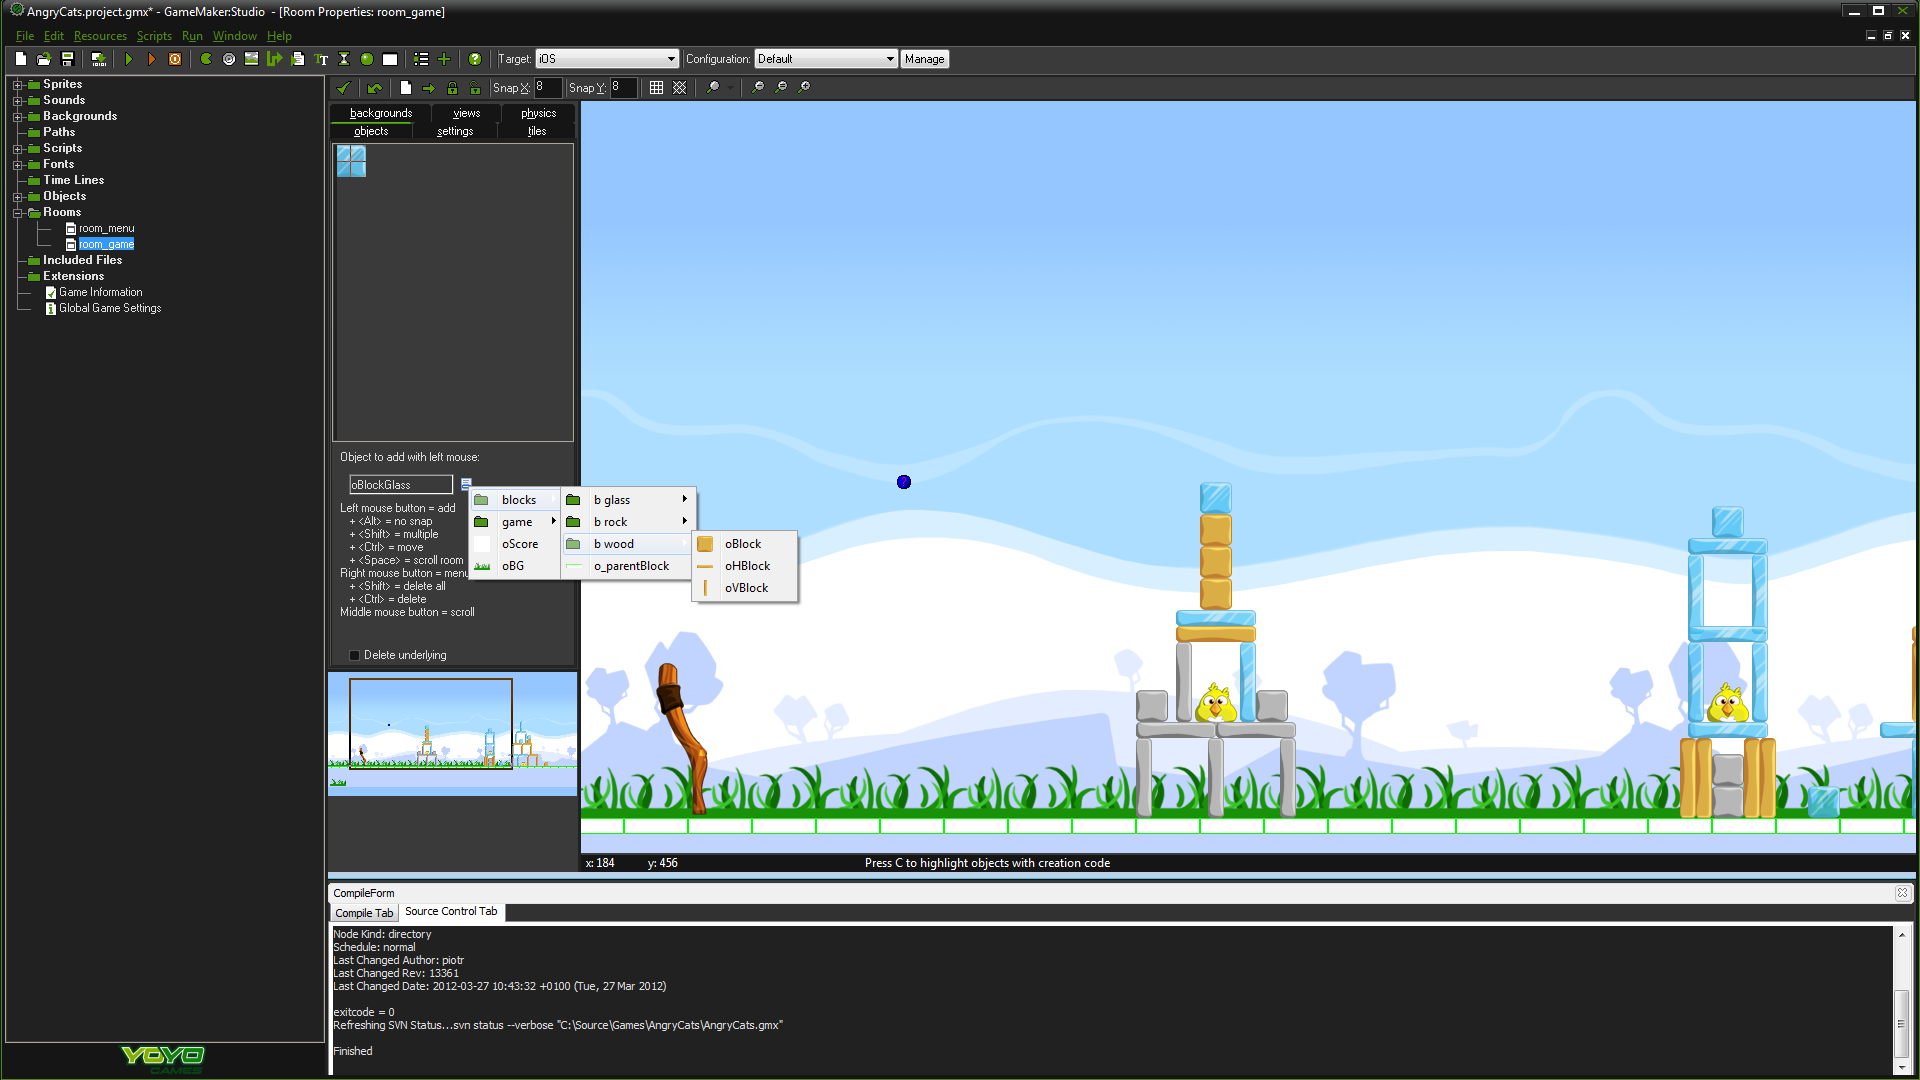The width and height of the screenshot is (1920, 1080).
Task: Select the objects tab in room properties
Action: pos(369,131)
